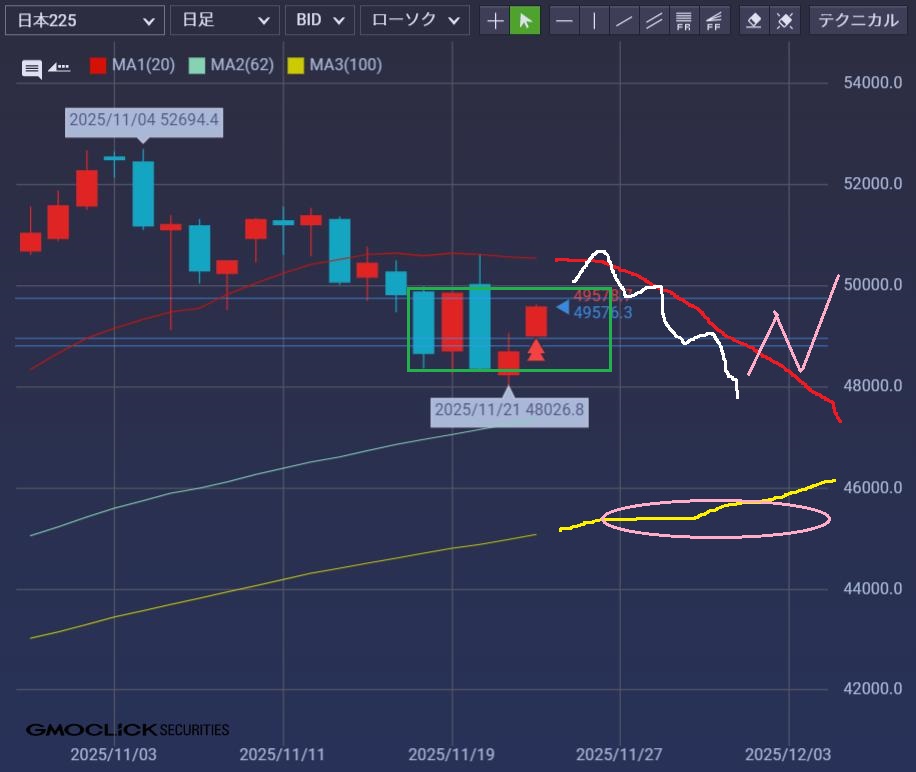This screenshot has height=772, width=916.
Task: Choose the vertical line drawing tool
Action: (x=595, y=20)
